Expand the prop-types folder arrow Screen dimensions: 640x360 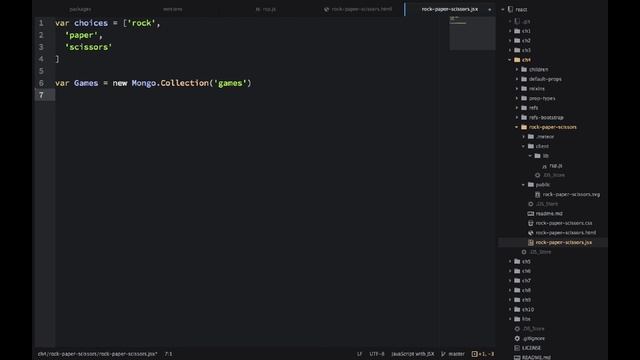517,98
